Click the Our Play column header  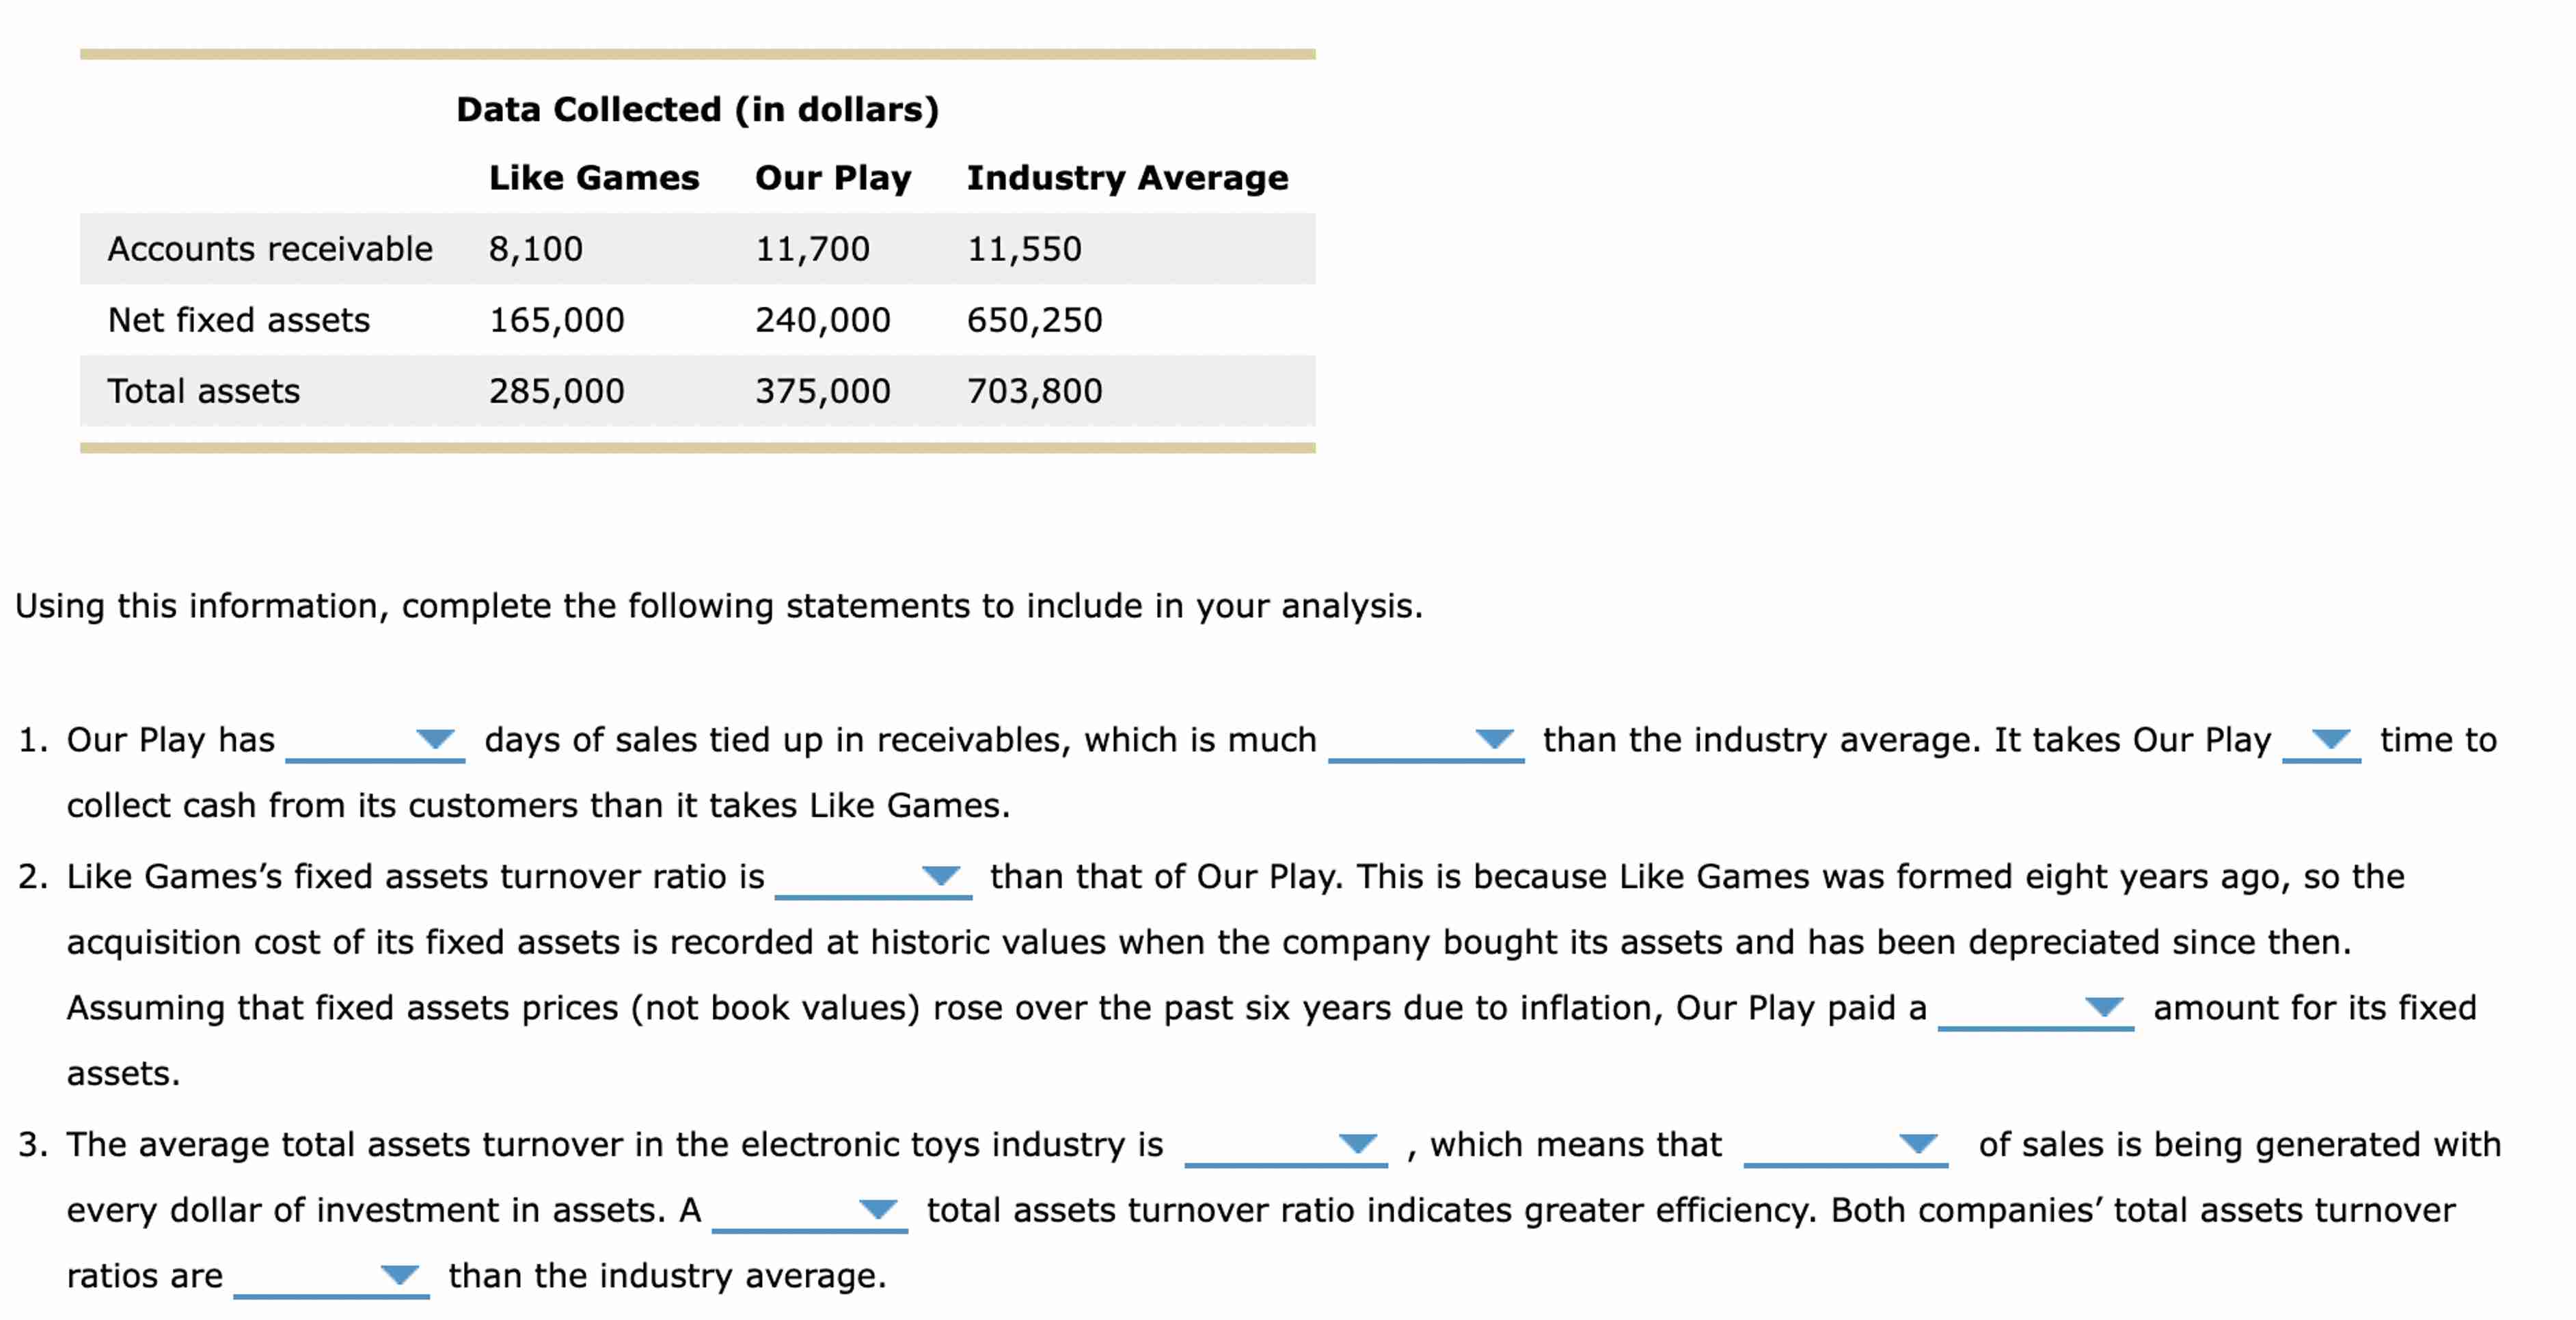[834, 177]
